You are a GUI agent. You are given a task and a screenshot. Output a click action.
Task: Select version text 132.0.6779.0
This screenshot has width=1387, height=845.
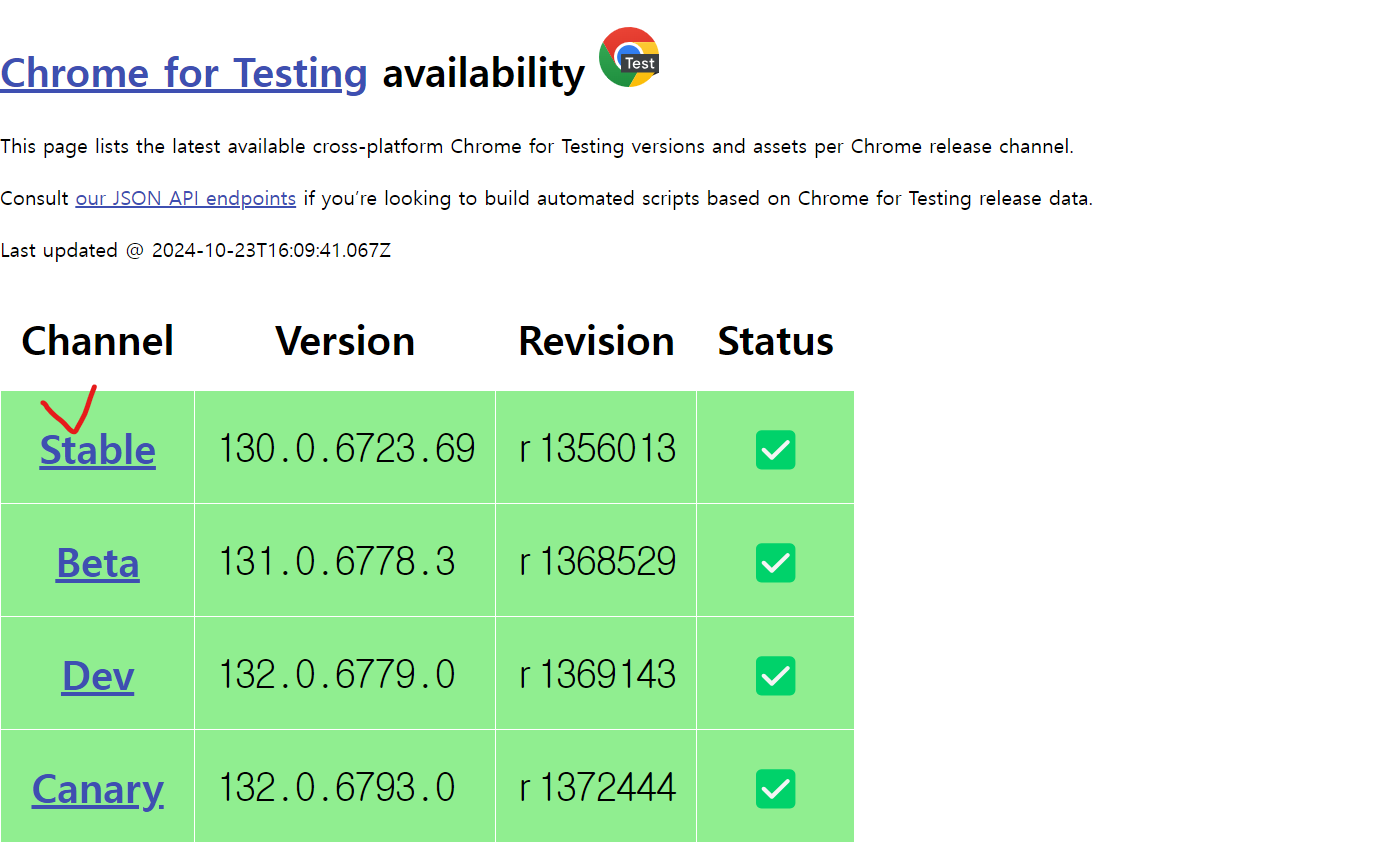pos(337,675)
